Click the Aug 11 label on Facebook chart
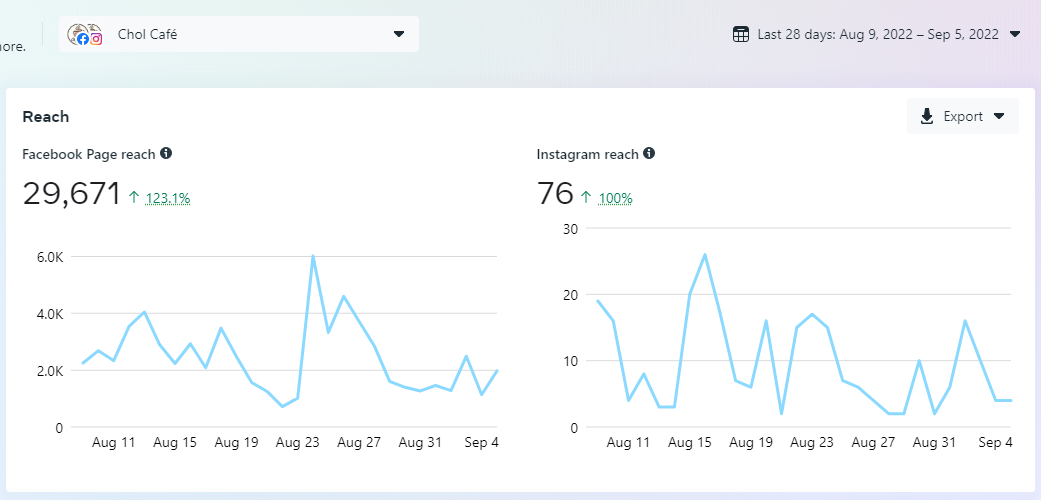The image size is (1041, 500). 113,442
